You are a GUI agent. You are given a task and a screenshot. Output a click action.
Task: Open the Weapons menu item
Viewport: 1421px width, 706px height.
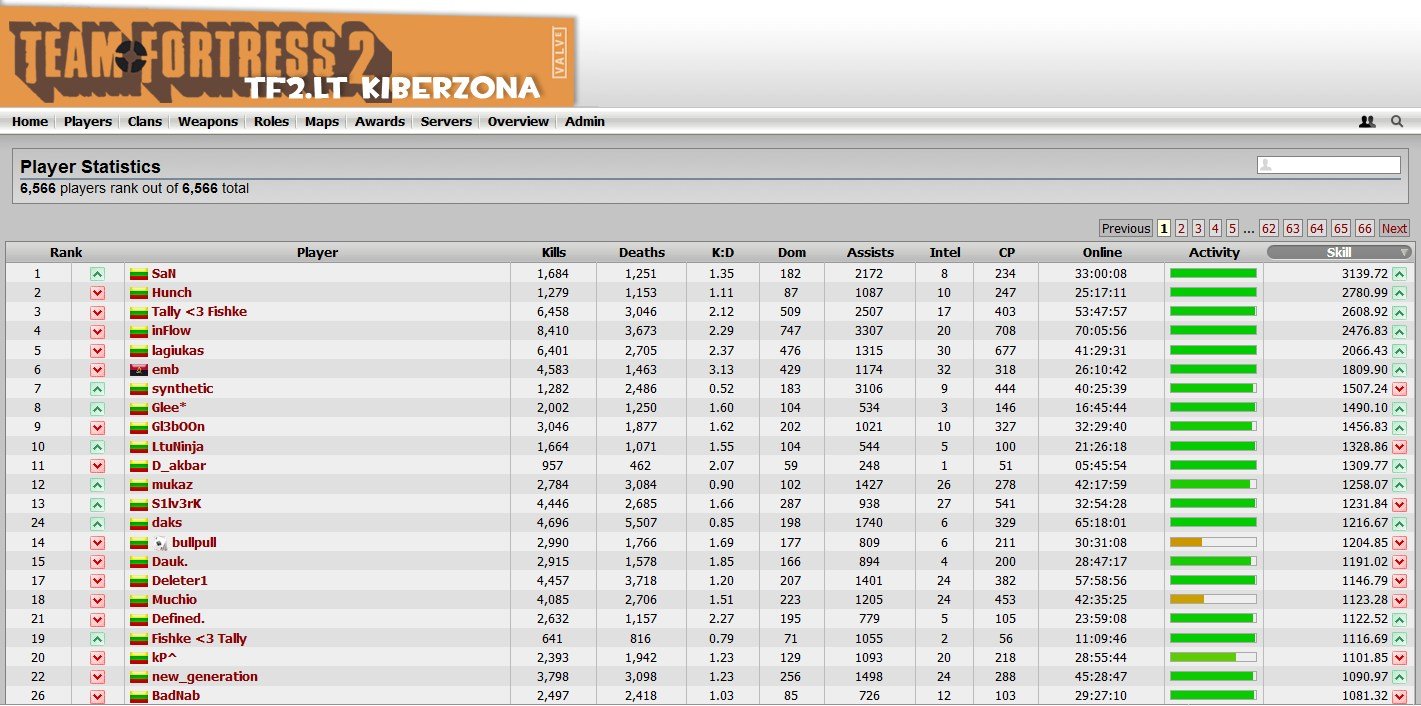(x=208, y=122)
